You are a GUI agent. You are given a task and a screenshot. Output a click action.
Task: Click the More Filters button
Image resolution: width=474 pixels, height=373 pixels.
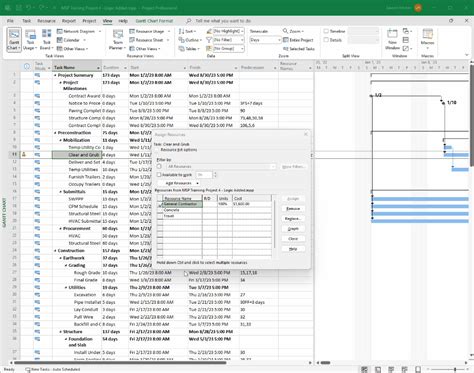coord(293,166)
